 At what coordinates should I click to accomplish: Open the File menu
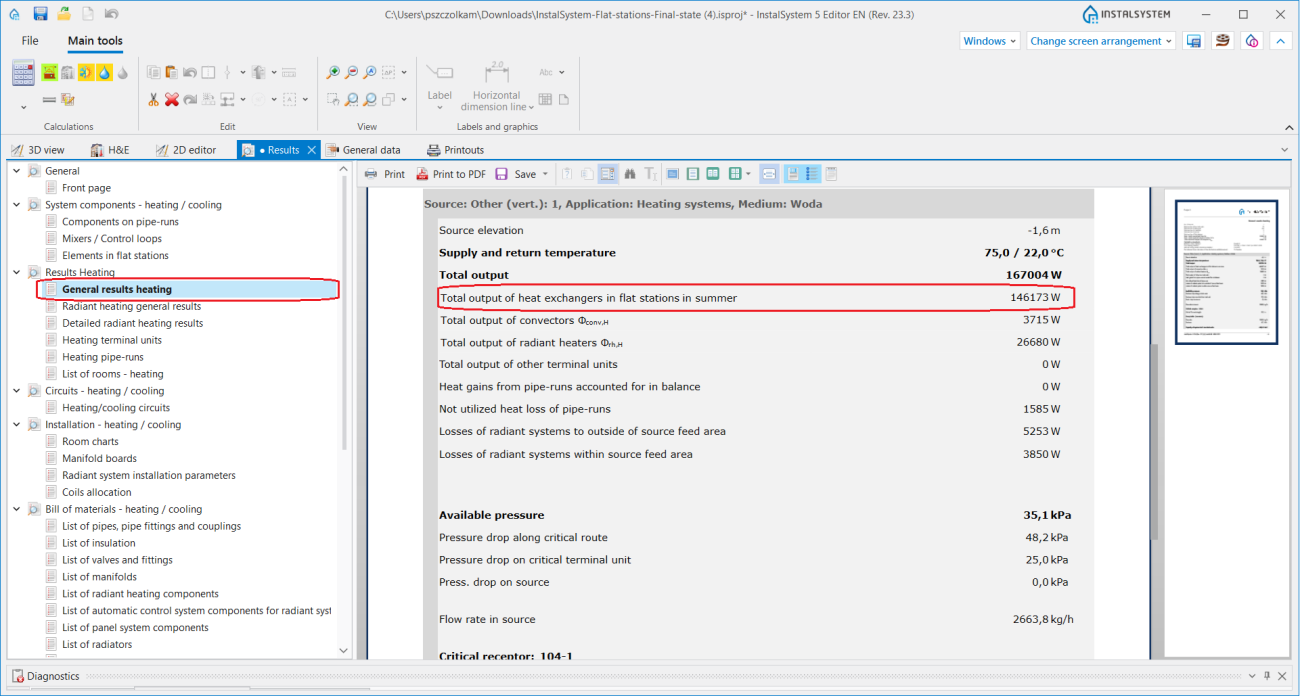click(x=30, y=41)
